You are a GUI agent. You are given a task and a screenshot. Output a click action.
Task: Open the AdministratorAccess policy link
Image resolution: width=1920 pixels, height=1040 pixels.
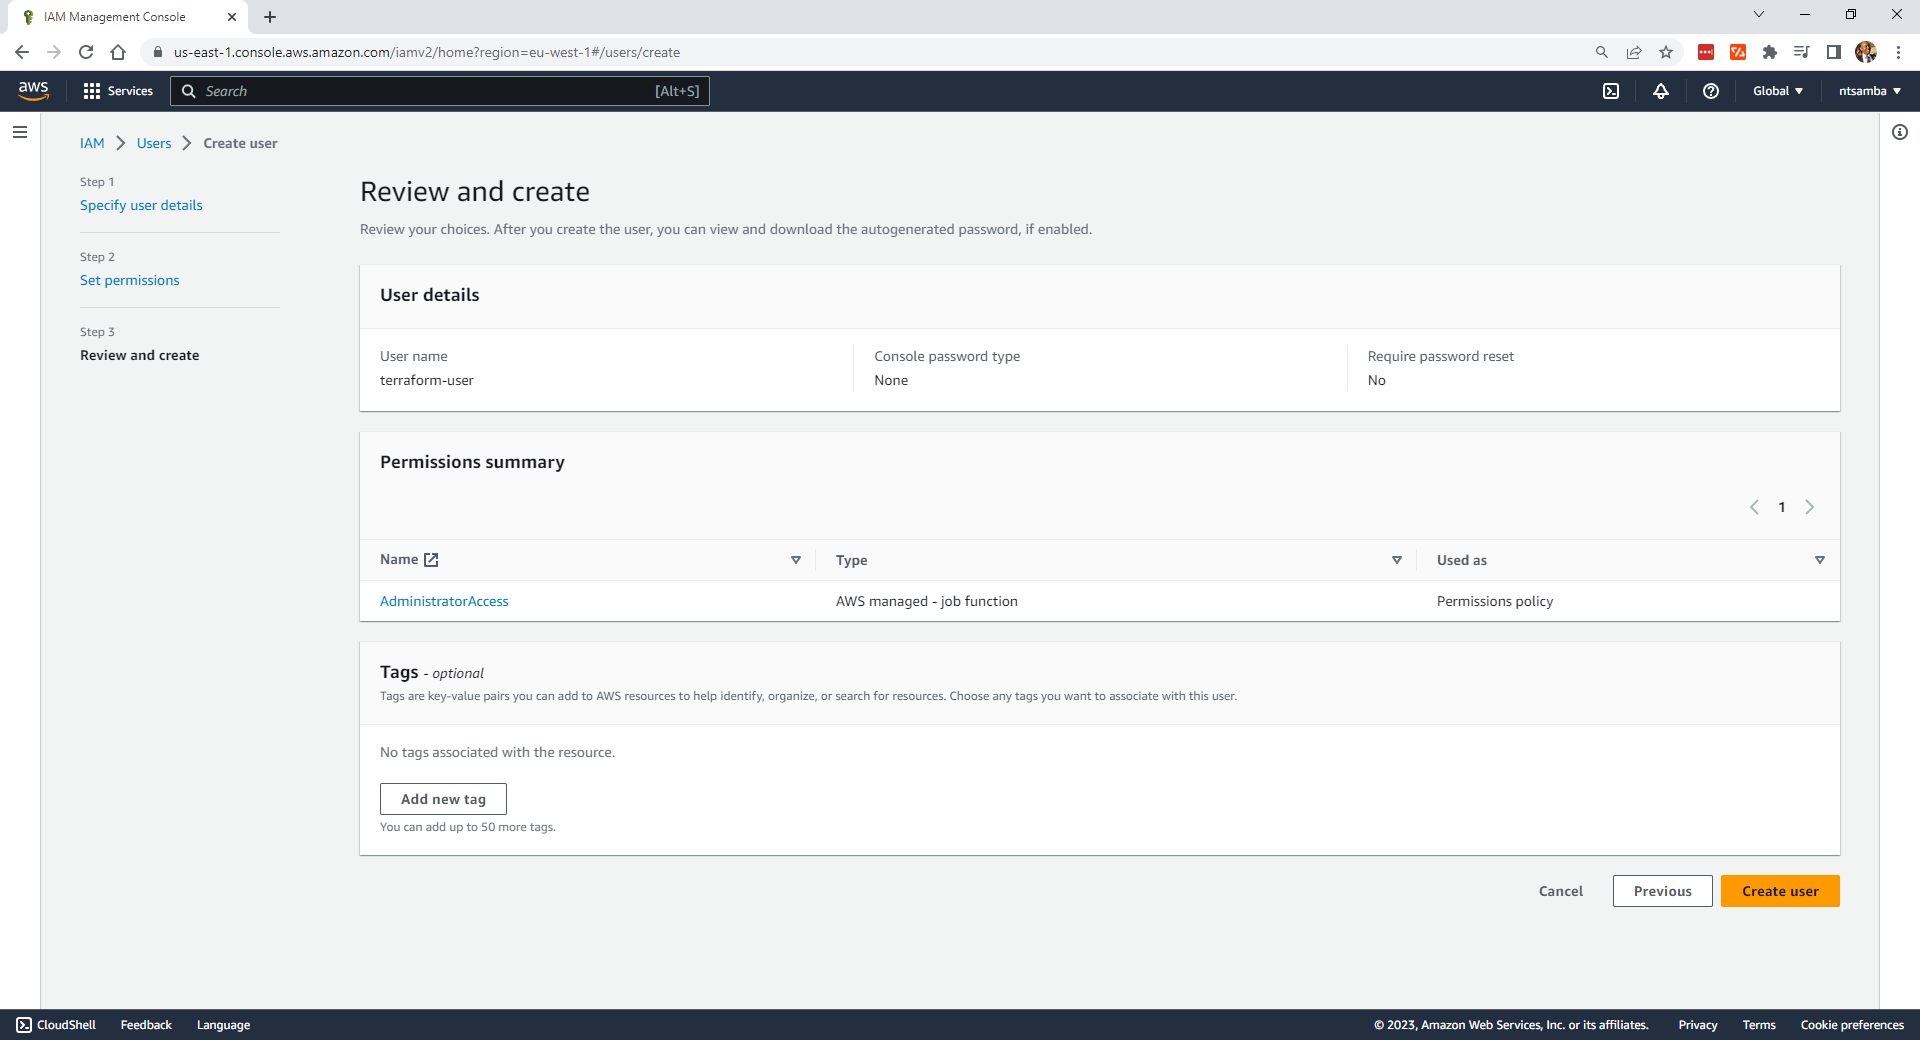(x=444, y=601)
